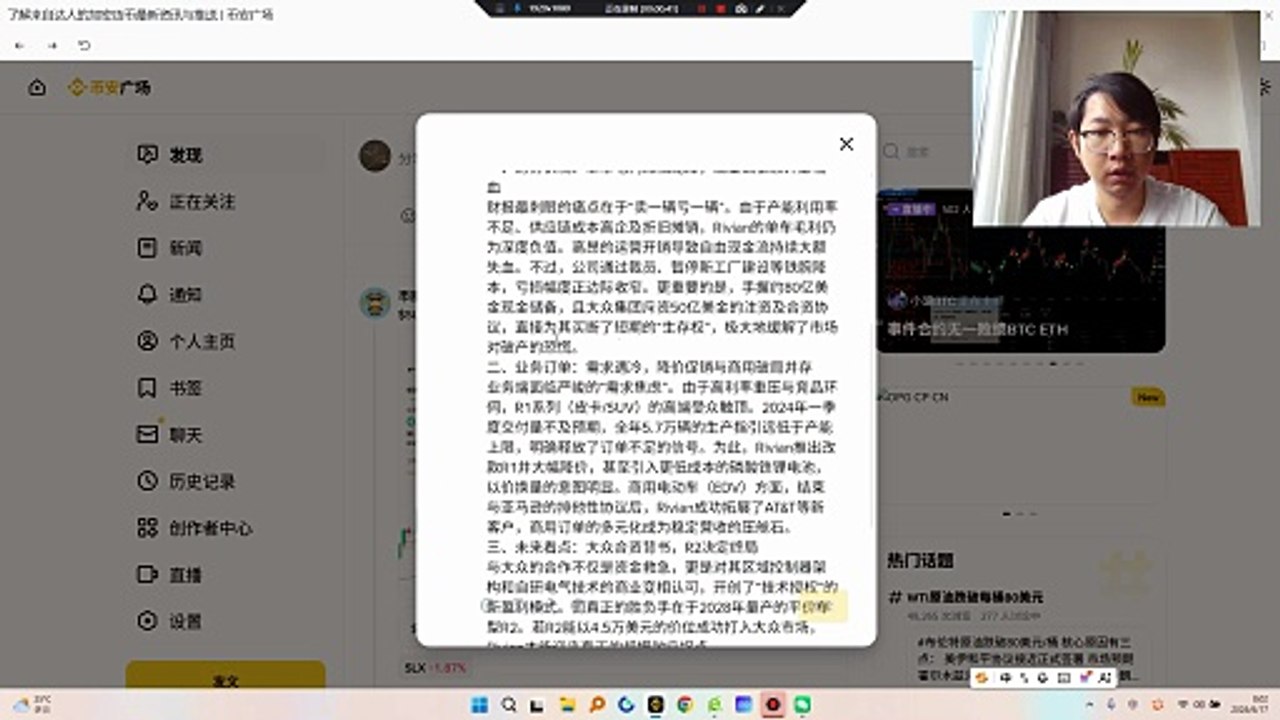
Task: Open the BTC ETH live stream thumbnail
Action: (x=1020, y=270)
